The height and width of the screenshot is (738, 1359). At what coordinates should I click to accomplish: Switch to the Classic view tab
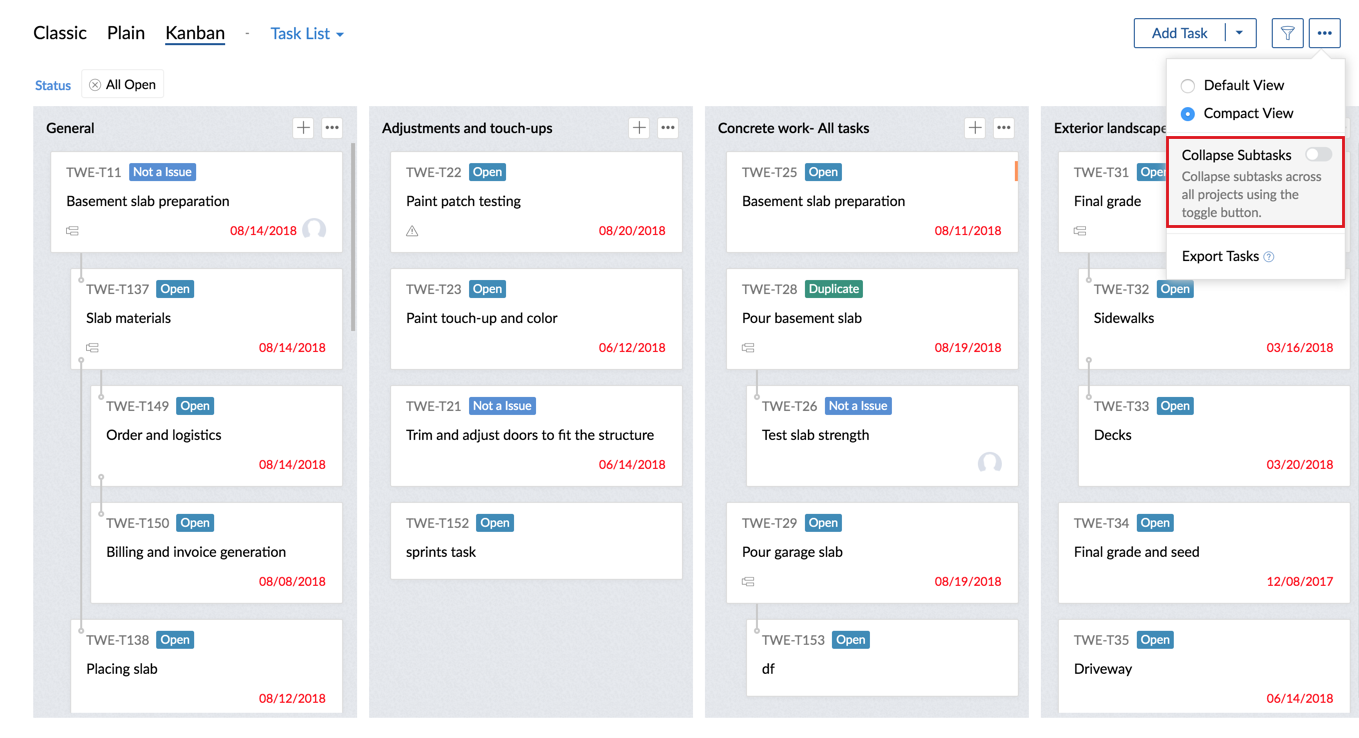tap(60, 33)
